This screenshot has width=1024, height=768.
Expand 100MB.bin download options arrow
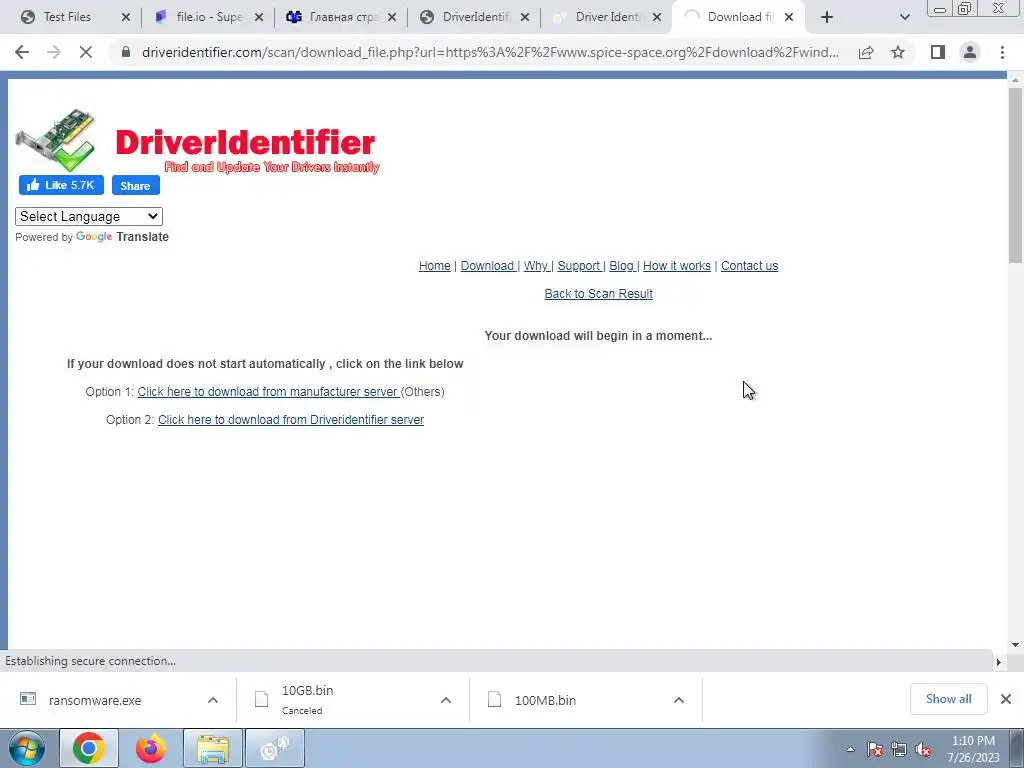click(679, 700)
